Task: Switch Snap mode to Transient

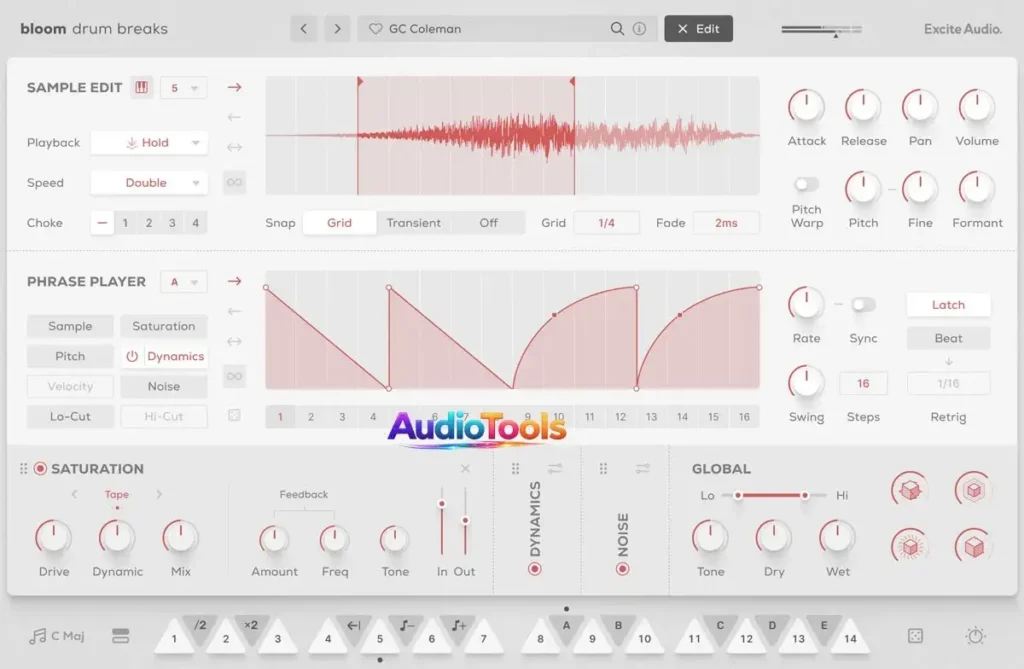Action: tap(415, 222)
